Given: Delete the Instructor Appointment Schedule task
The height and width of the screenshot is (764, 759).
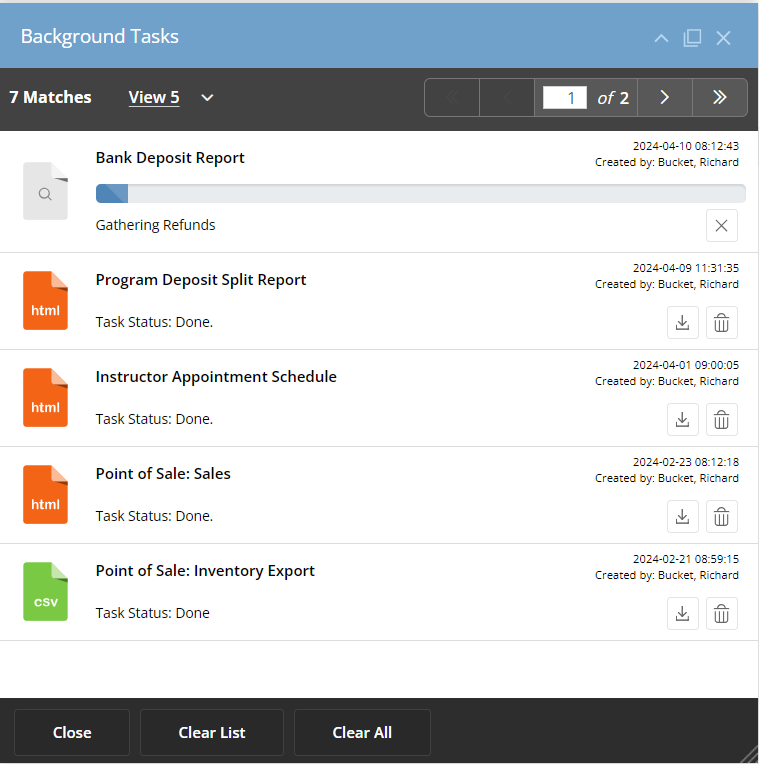Looking at the screenshot, I should (x=721, y=420).
